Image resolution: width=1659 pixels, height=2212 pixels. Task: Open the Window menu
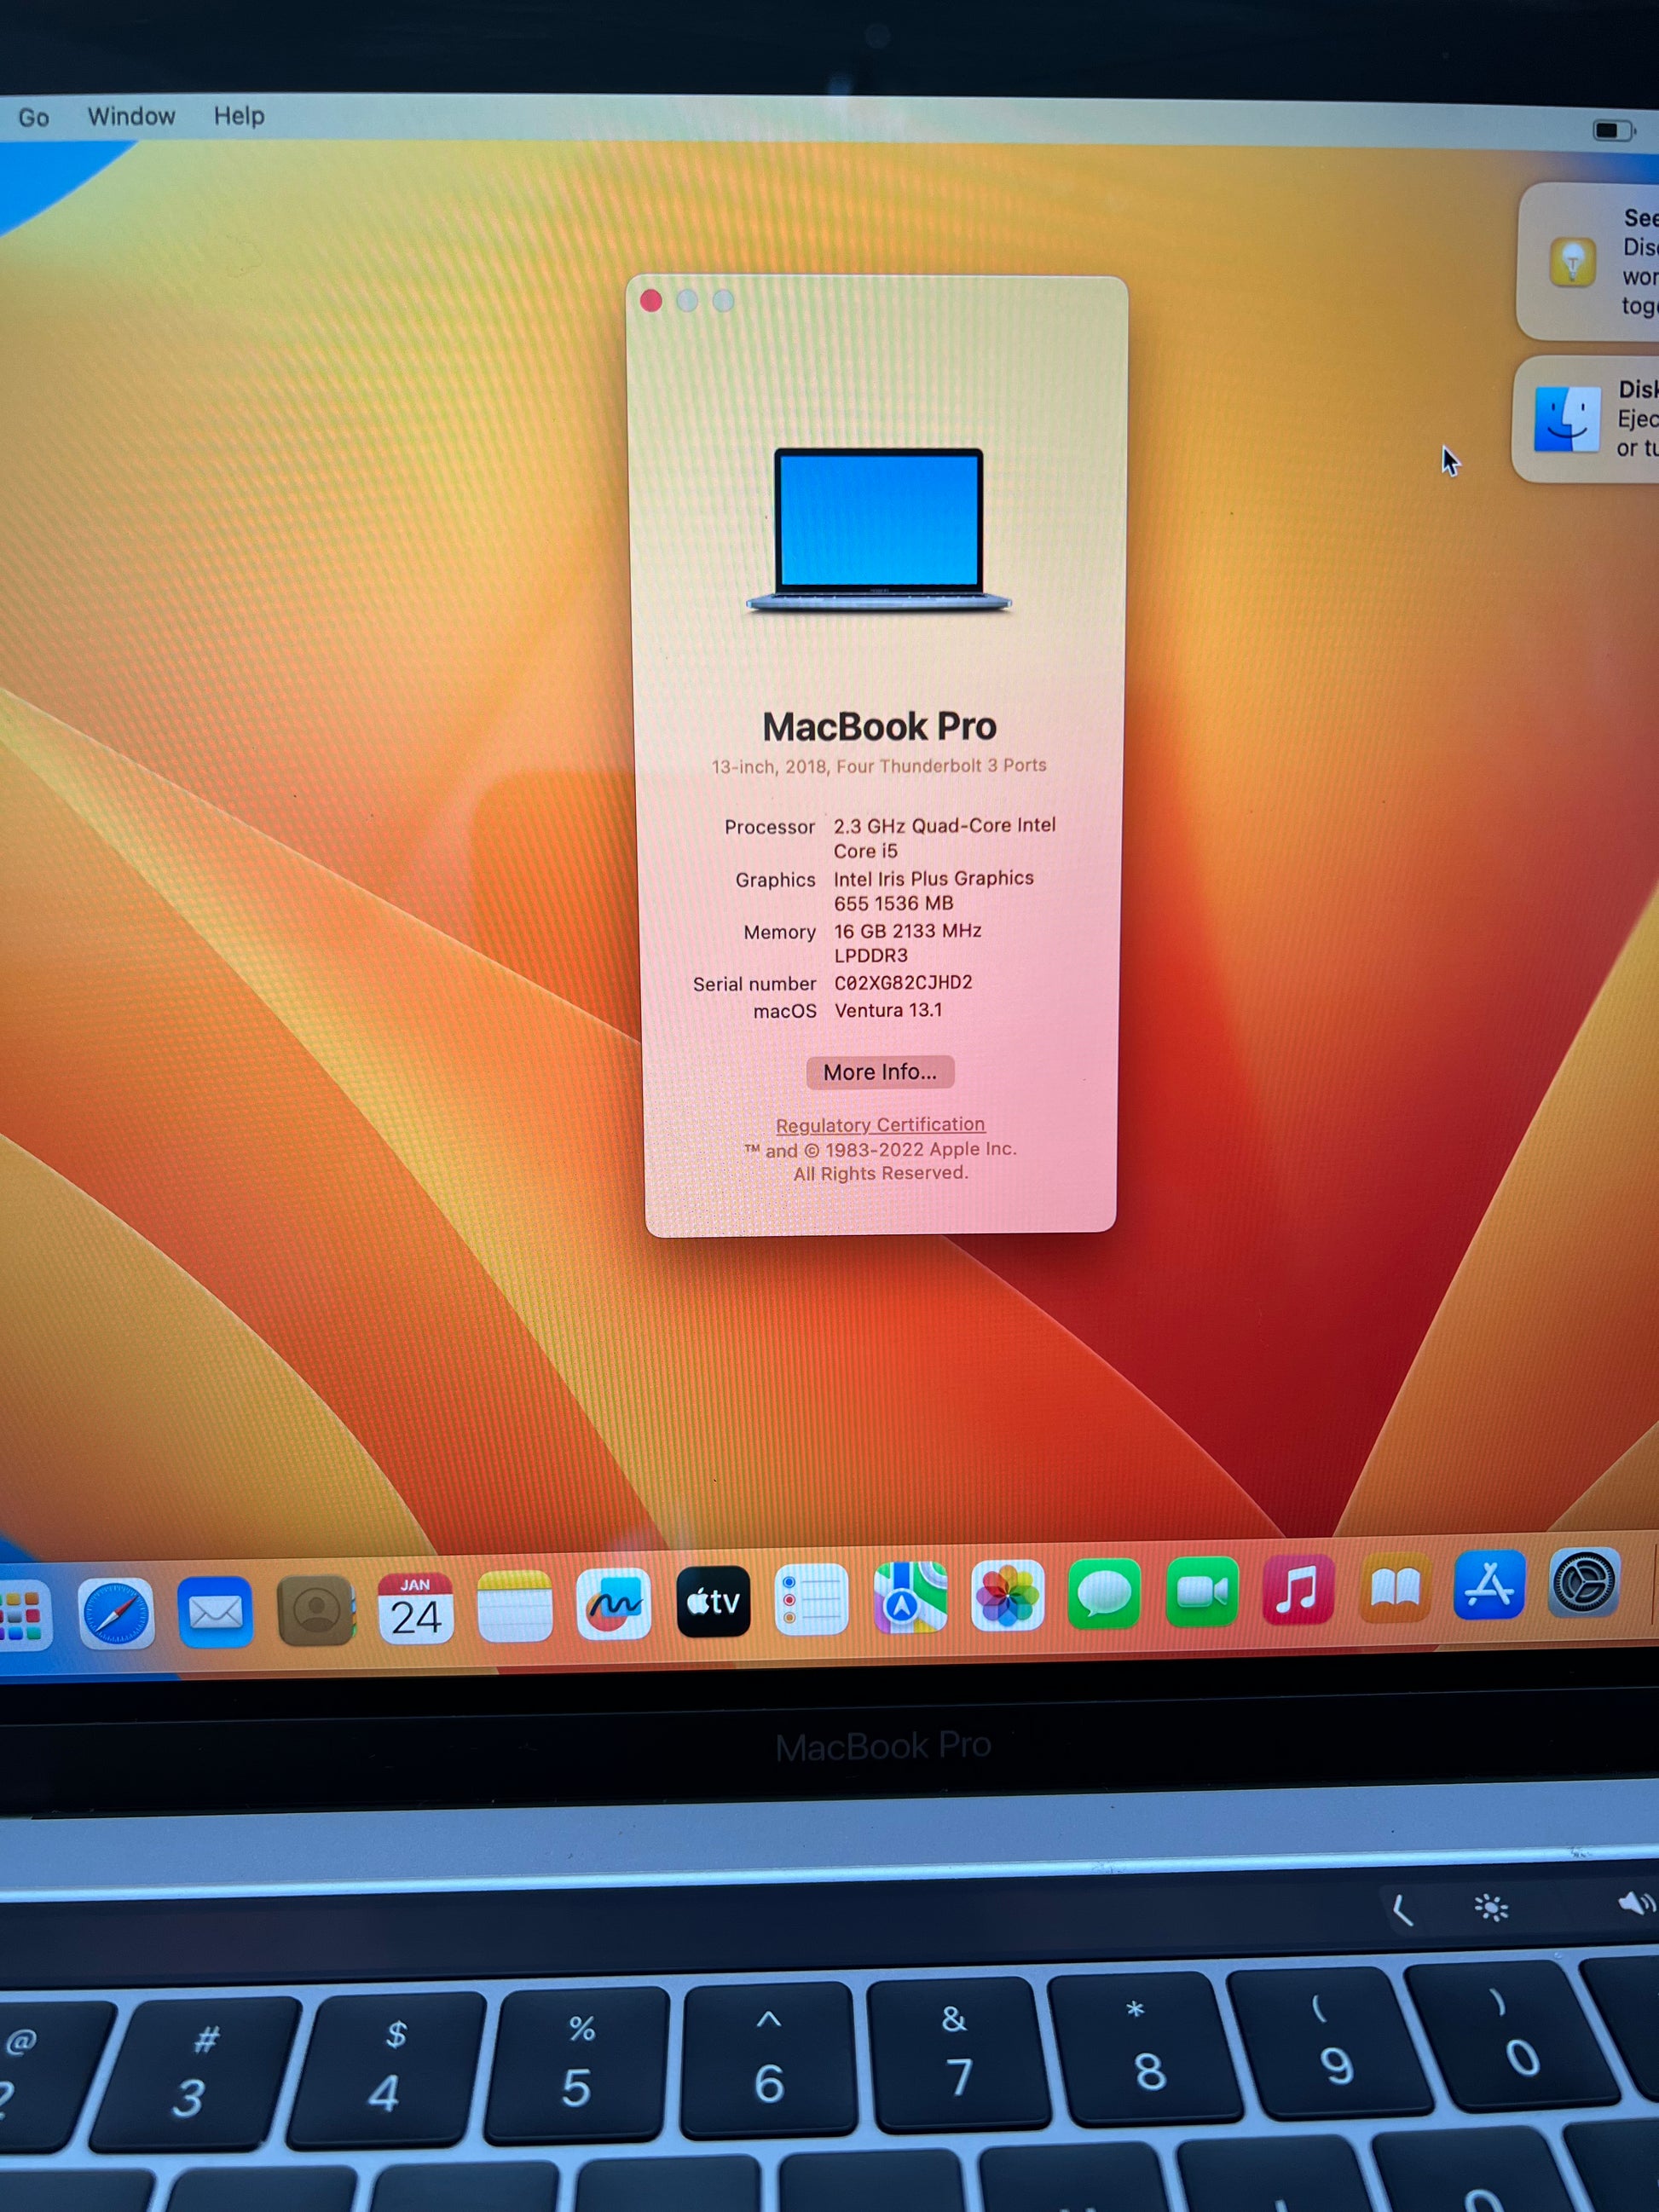click(131, 116)
